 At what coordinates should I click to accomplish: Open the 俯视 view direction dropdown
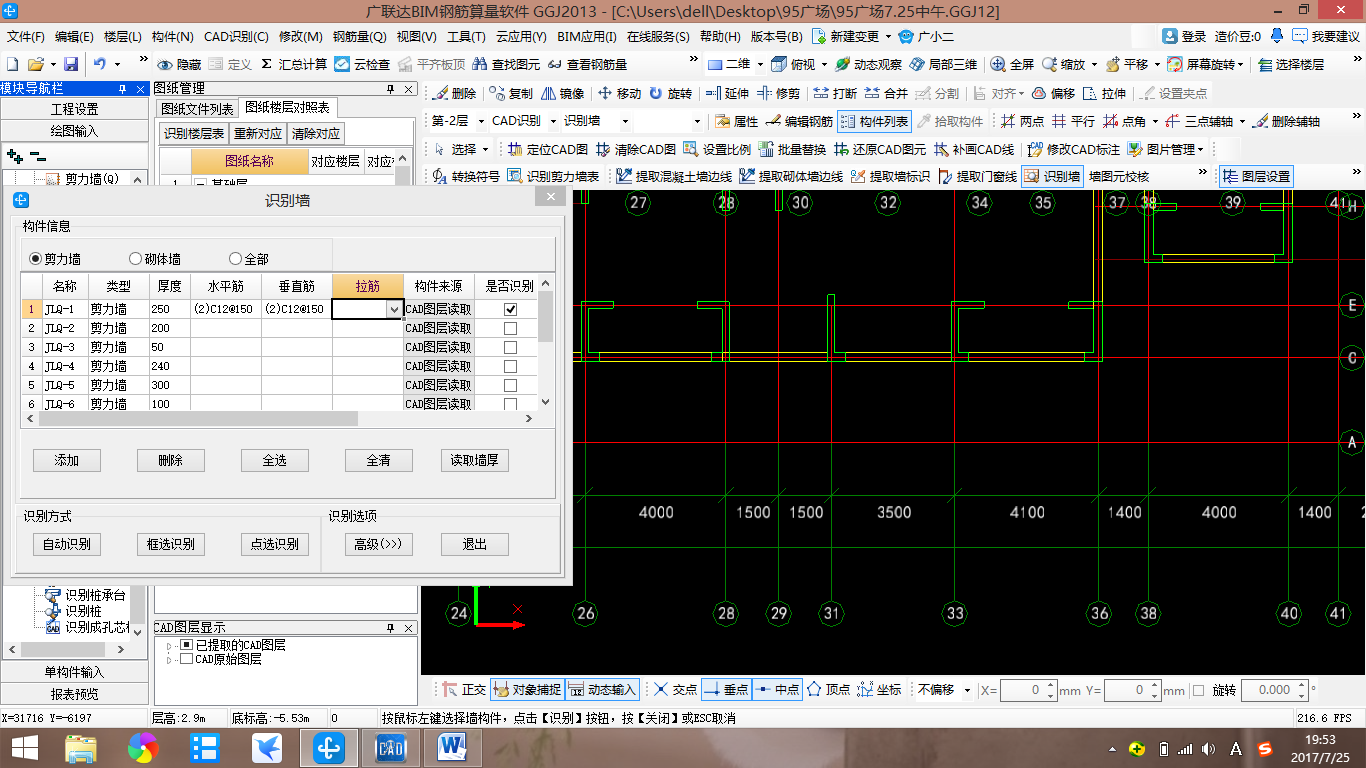coord(822,64)
